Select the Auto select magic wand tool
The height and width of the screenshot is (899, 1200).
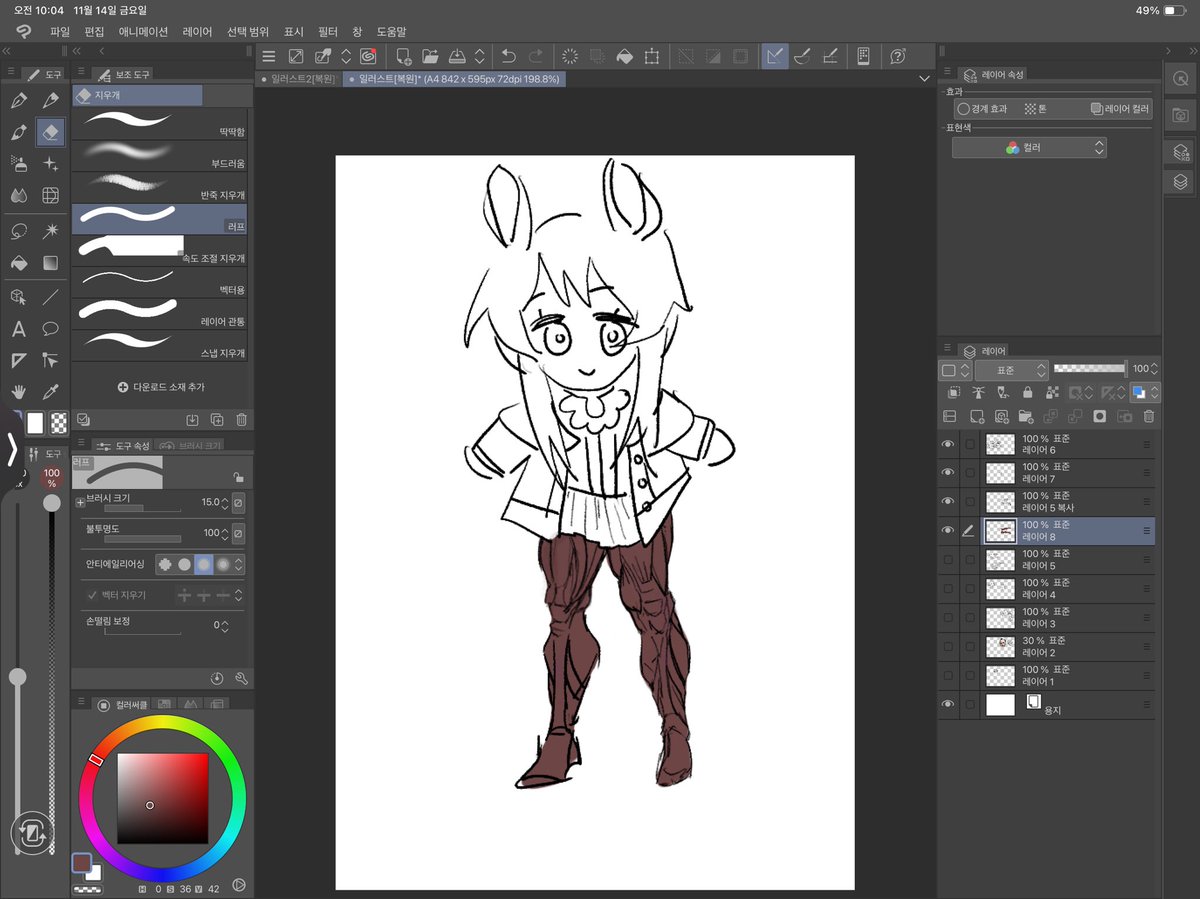click(x=51, y=231)
